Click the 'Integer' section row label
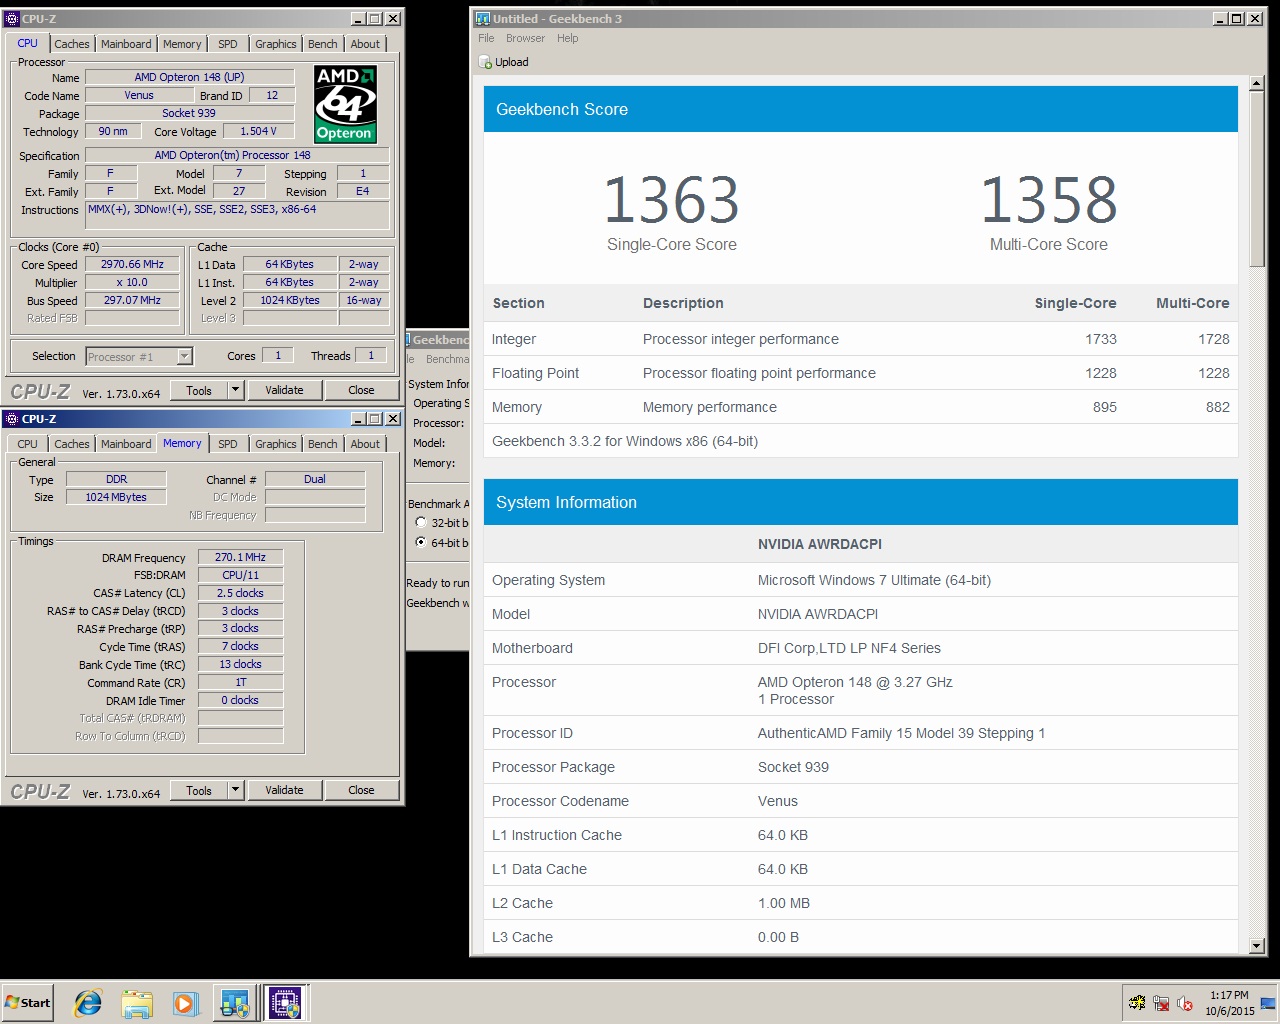Image resolution: width=1280 pixels, height=1024 pixels. click(x=514, y=339)
